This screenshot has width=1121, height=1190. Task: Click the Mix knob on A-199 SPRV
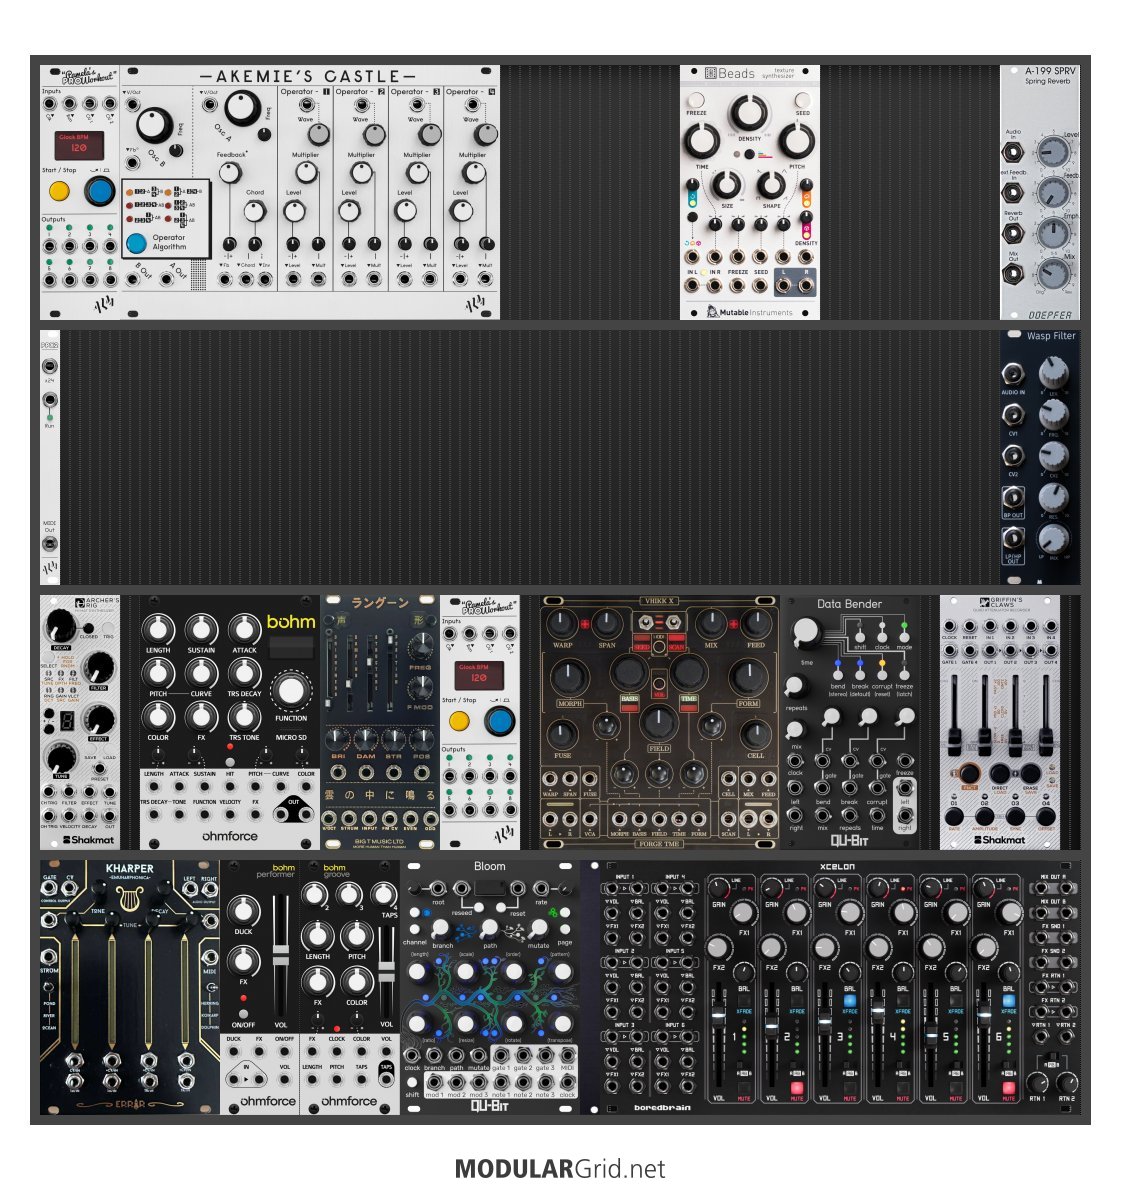tap(1053, 274)
